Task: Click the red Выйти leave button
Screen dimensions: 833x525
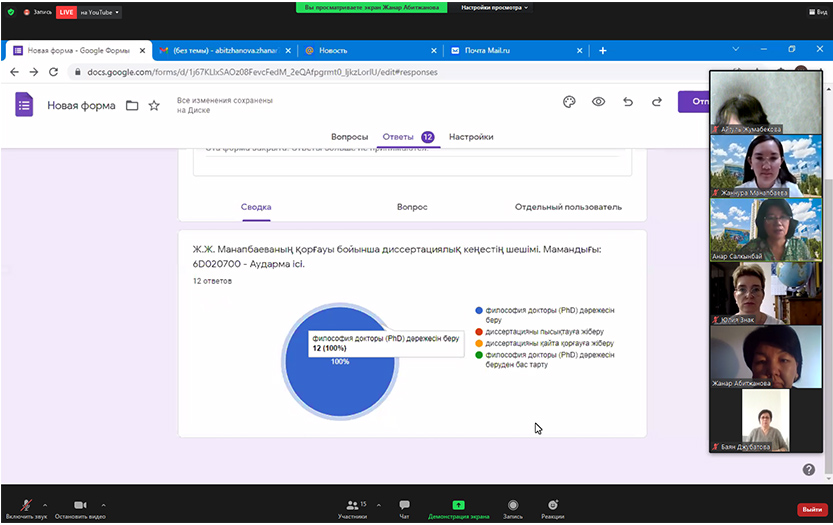Action: [811, 509]
